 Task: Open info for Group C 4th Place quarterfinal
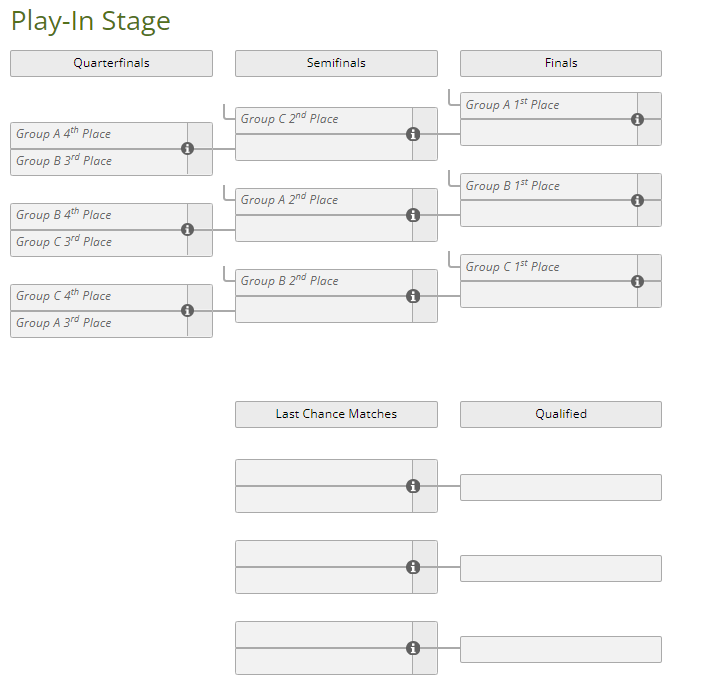click(187, 310)
